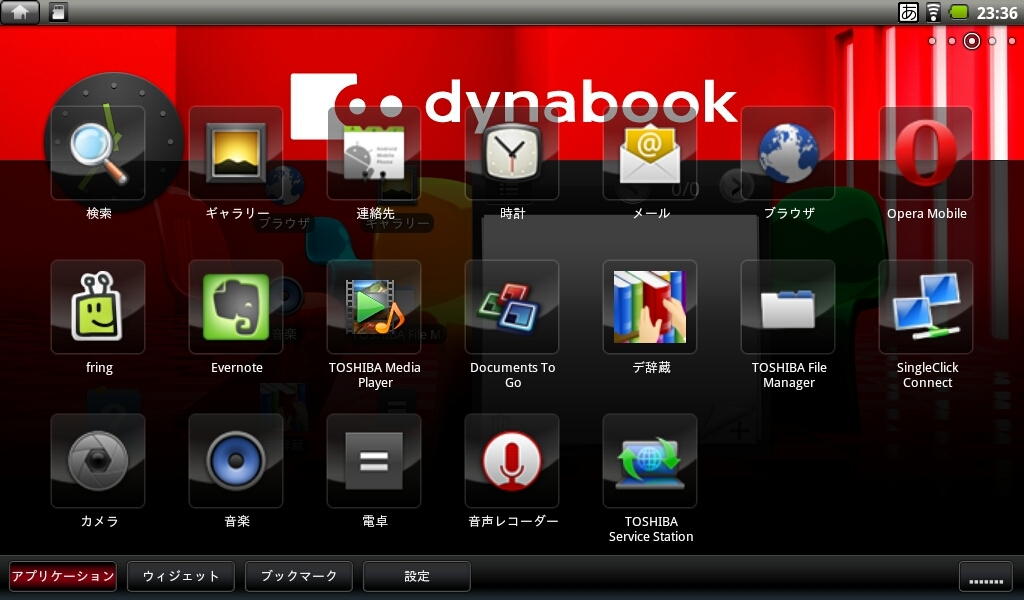This screenshot has height=600, width=1024.
Task: Launch the 電卓 calculator
Action: tap(374, 461)
